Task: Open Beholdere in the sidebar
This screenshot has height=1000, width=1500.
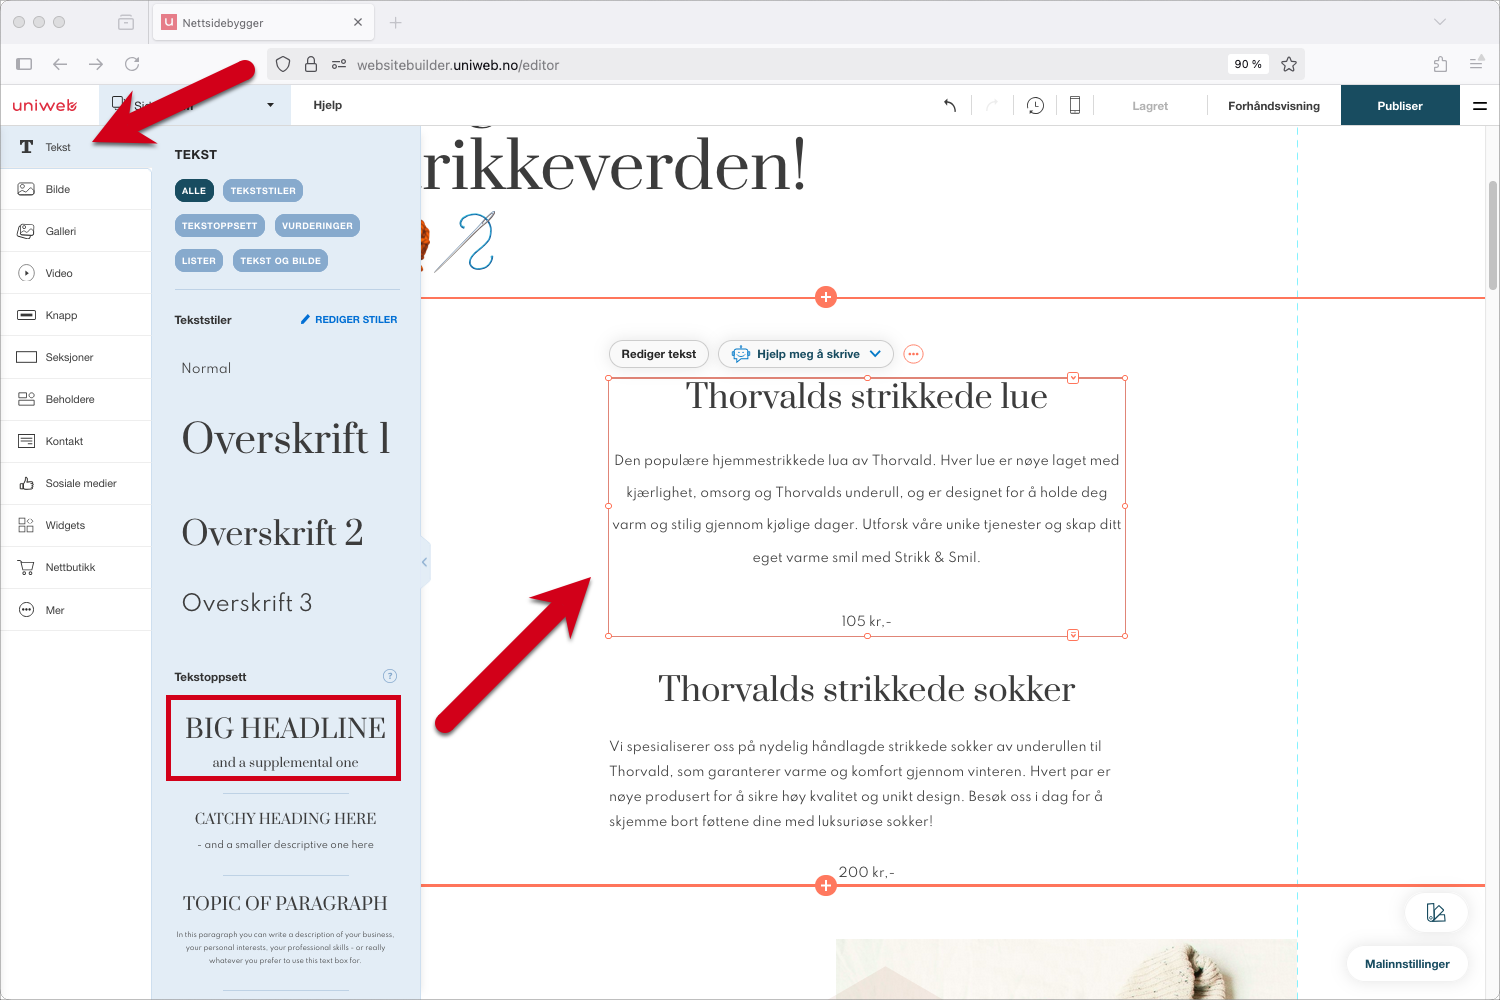Action: coord(75,399)
